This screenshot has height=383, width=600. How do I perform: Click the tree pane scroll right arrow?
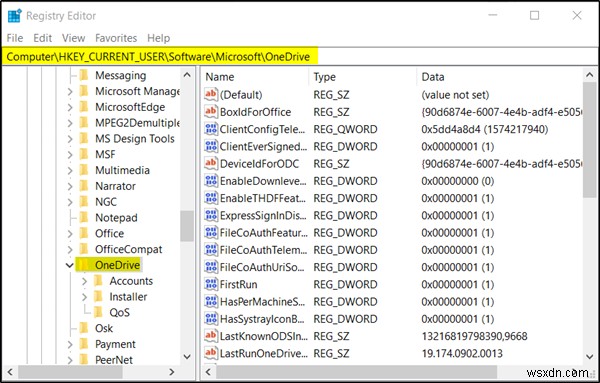(x=172, y=372)
